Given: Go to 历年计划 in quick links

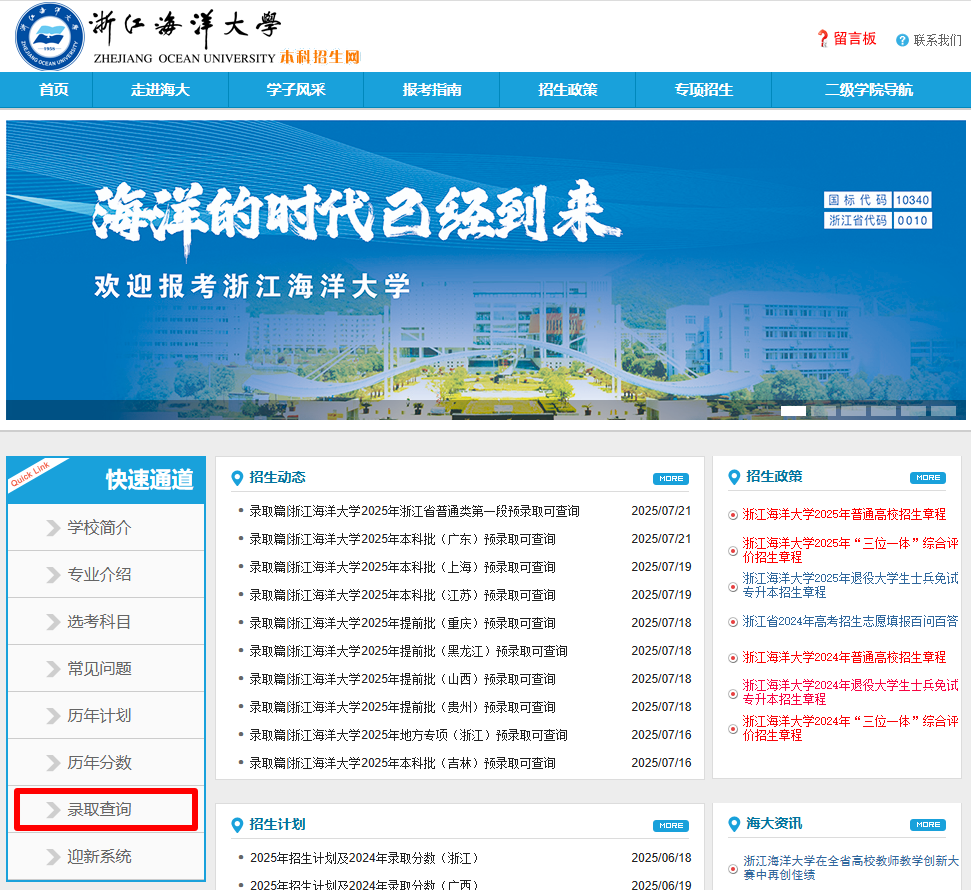Looking at the screenshot, I should (106, 715).
